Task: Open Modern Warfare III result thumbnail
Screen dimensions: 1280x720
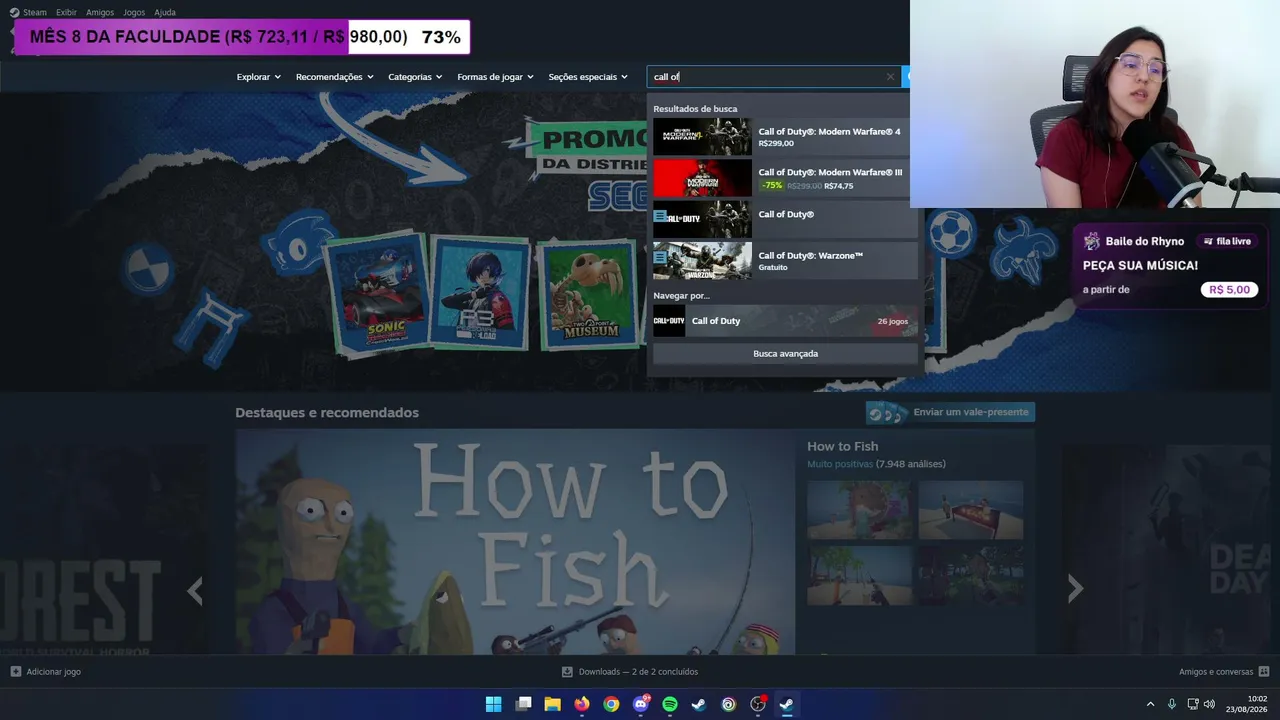Action: coord(702,178)
